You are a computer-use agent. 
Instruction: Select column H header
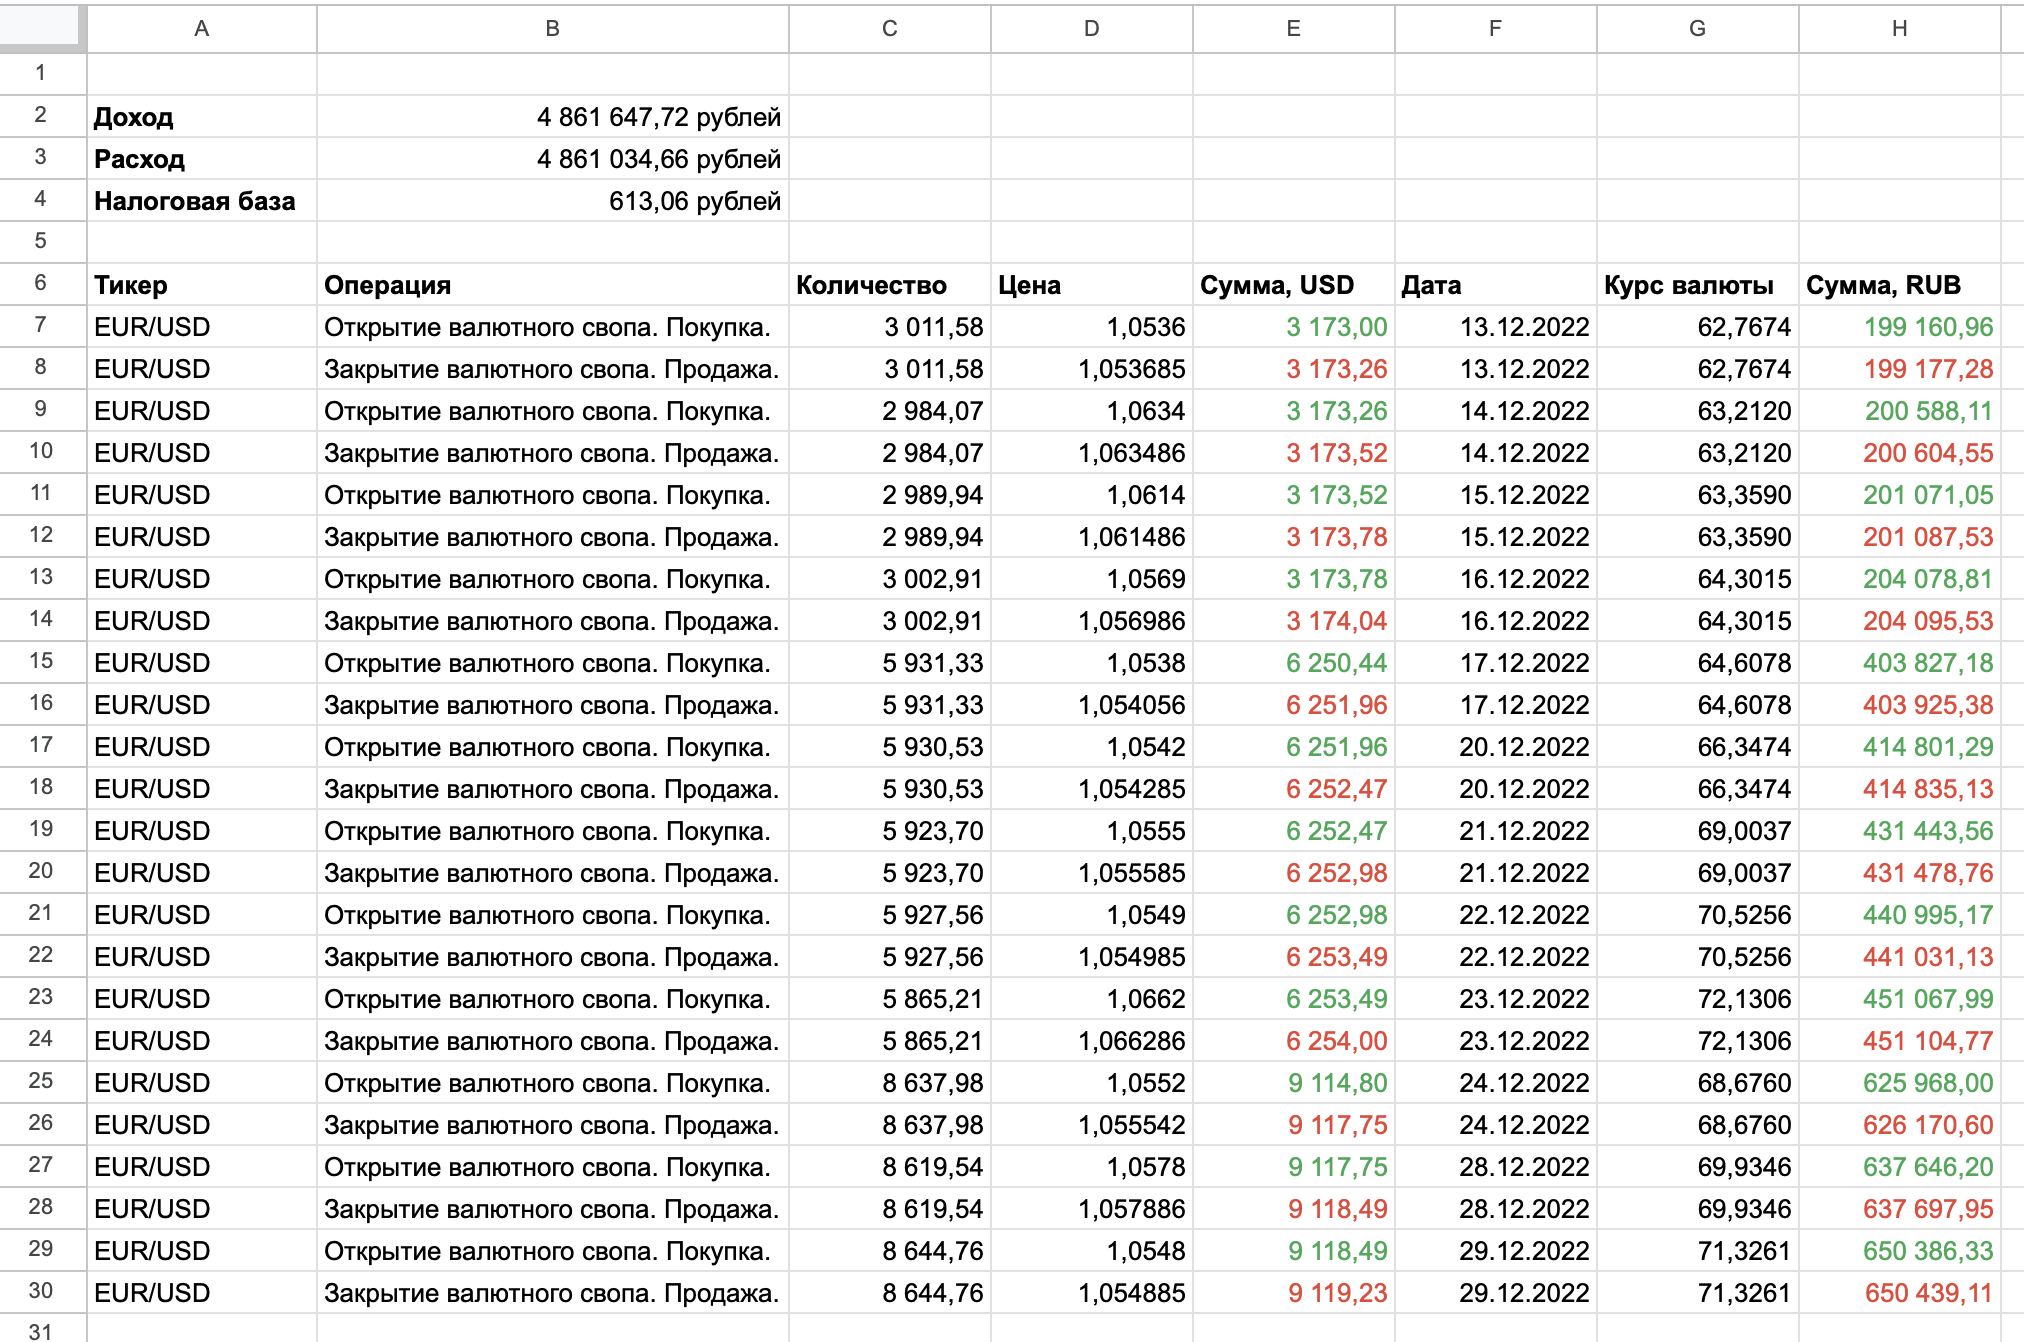pyautogui.click(x=1900, y=28)
